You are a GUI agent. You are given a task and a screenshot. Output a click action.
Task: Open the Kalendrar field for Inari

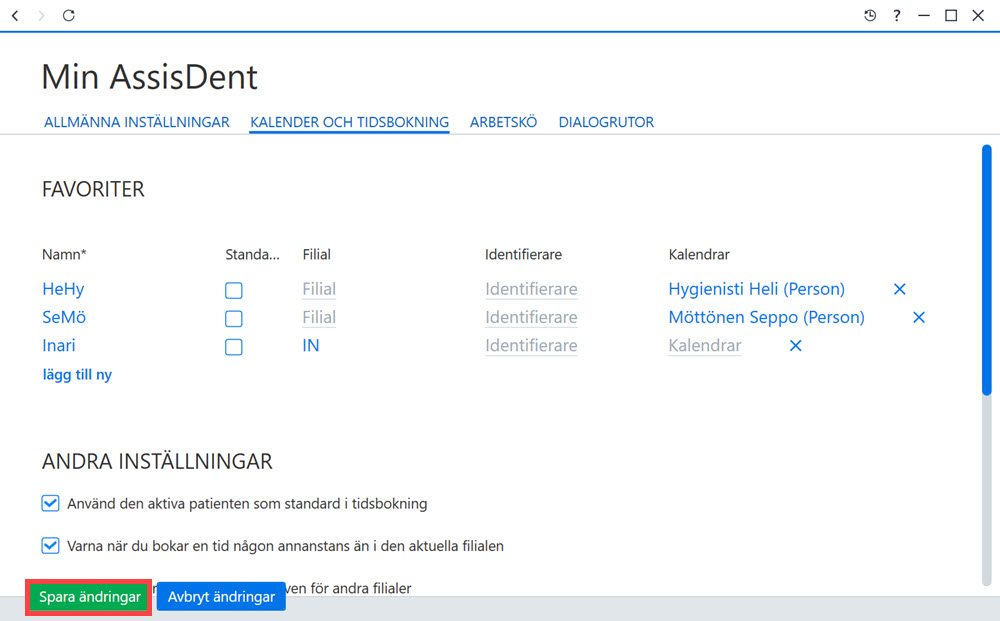(705, 346)
